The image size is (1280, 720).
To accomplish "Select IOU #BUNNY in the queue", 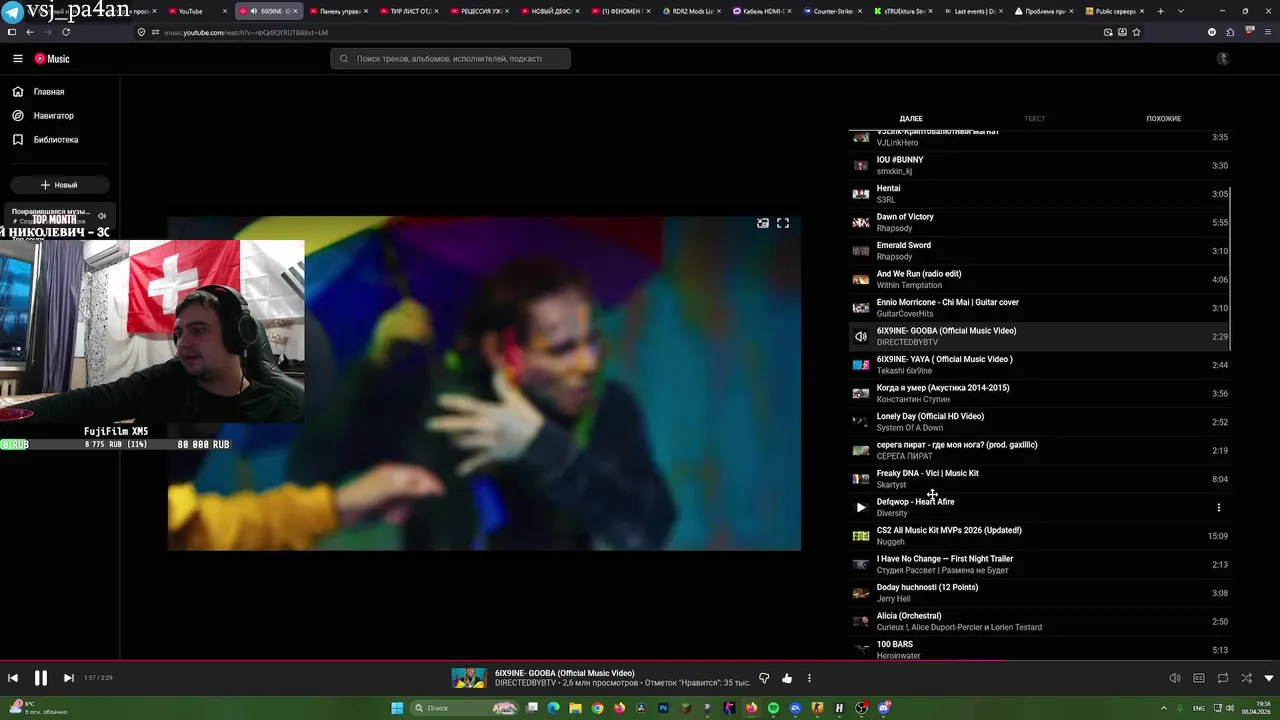I will (x=1040, y=166).
